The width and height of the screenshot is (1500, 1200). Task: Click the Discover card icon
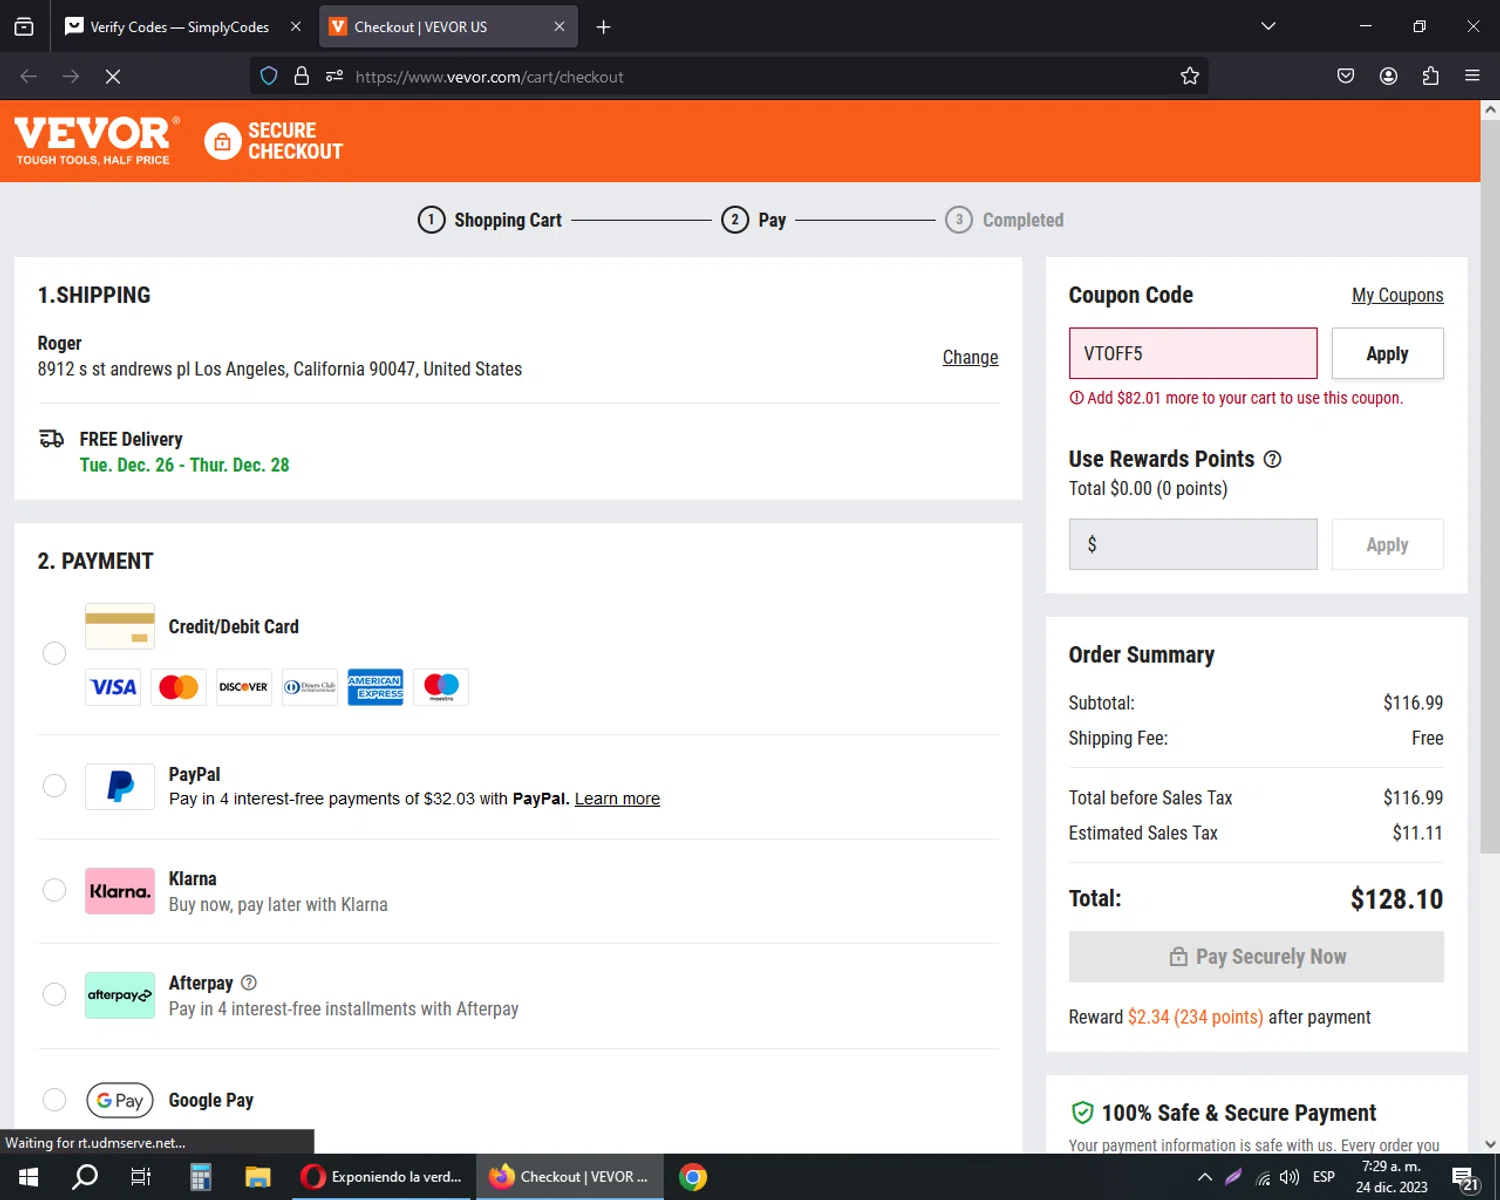pyautogui.click(x=244, y=687)
